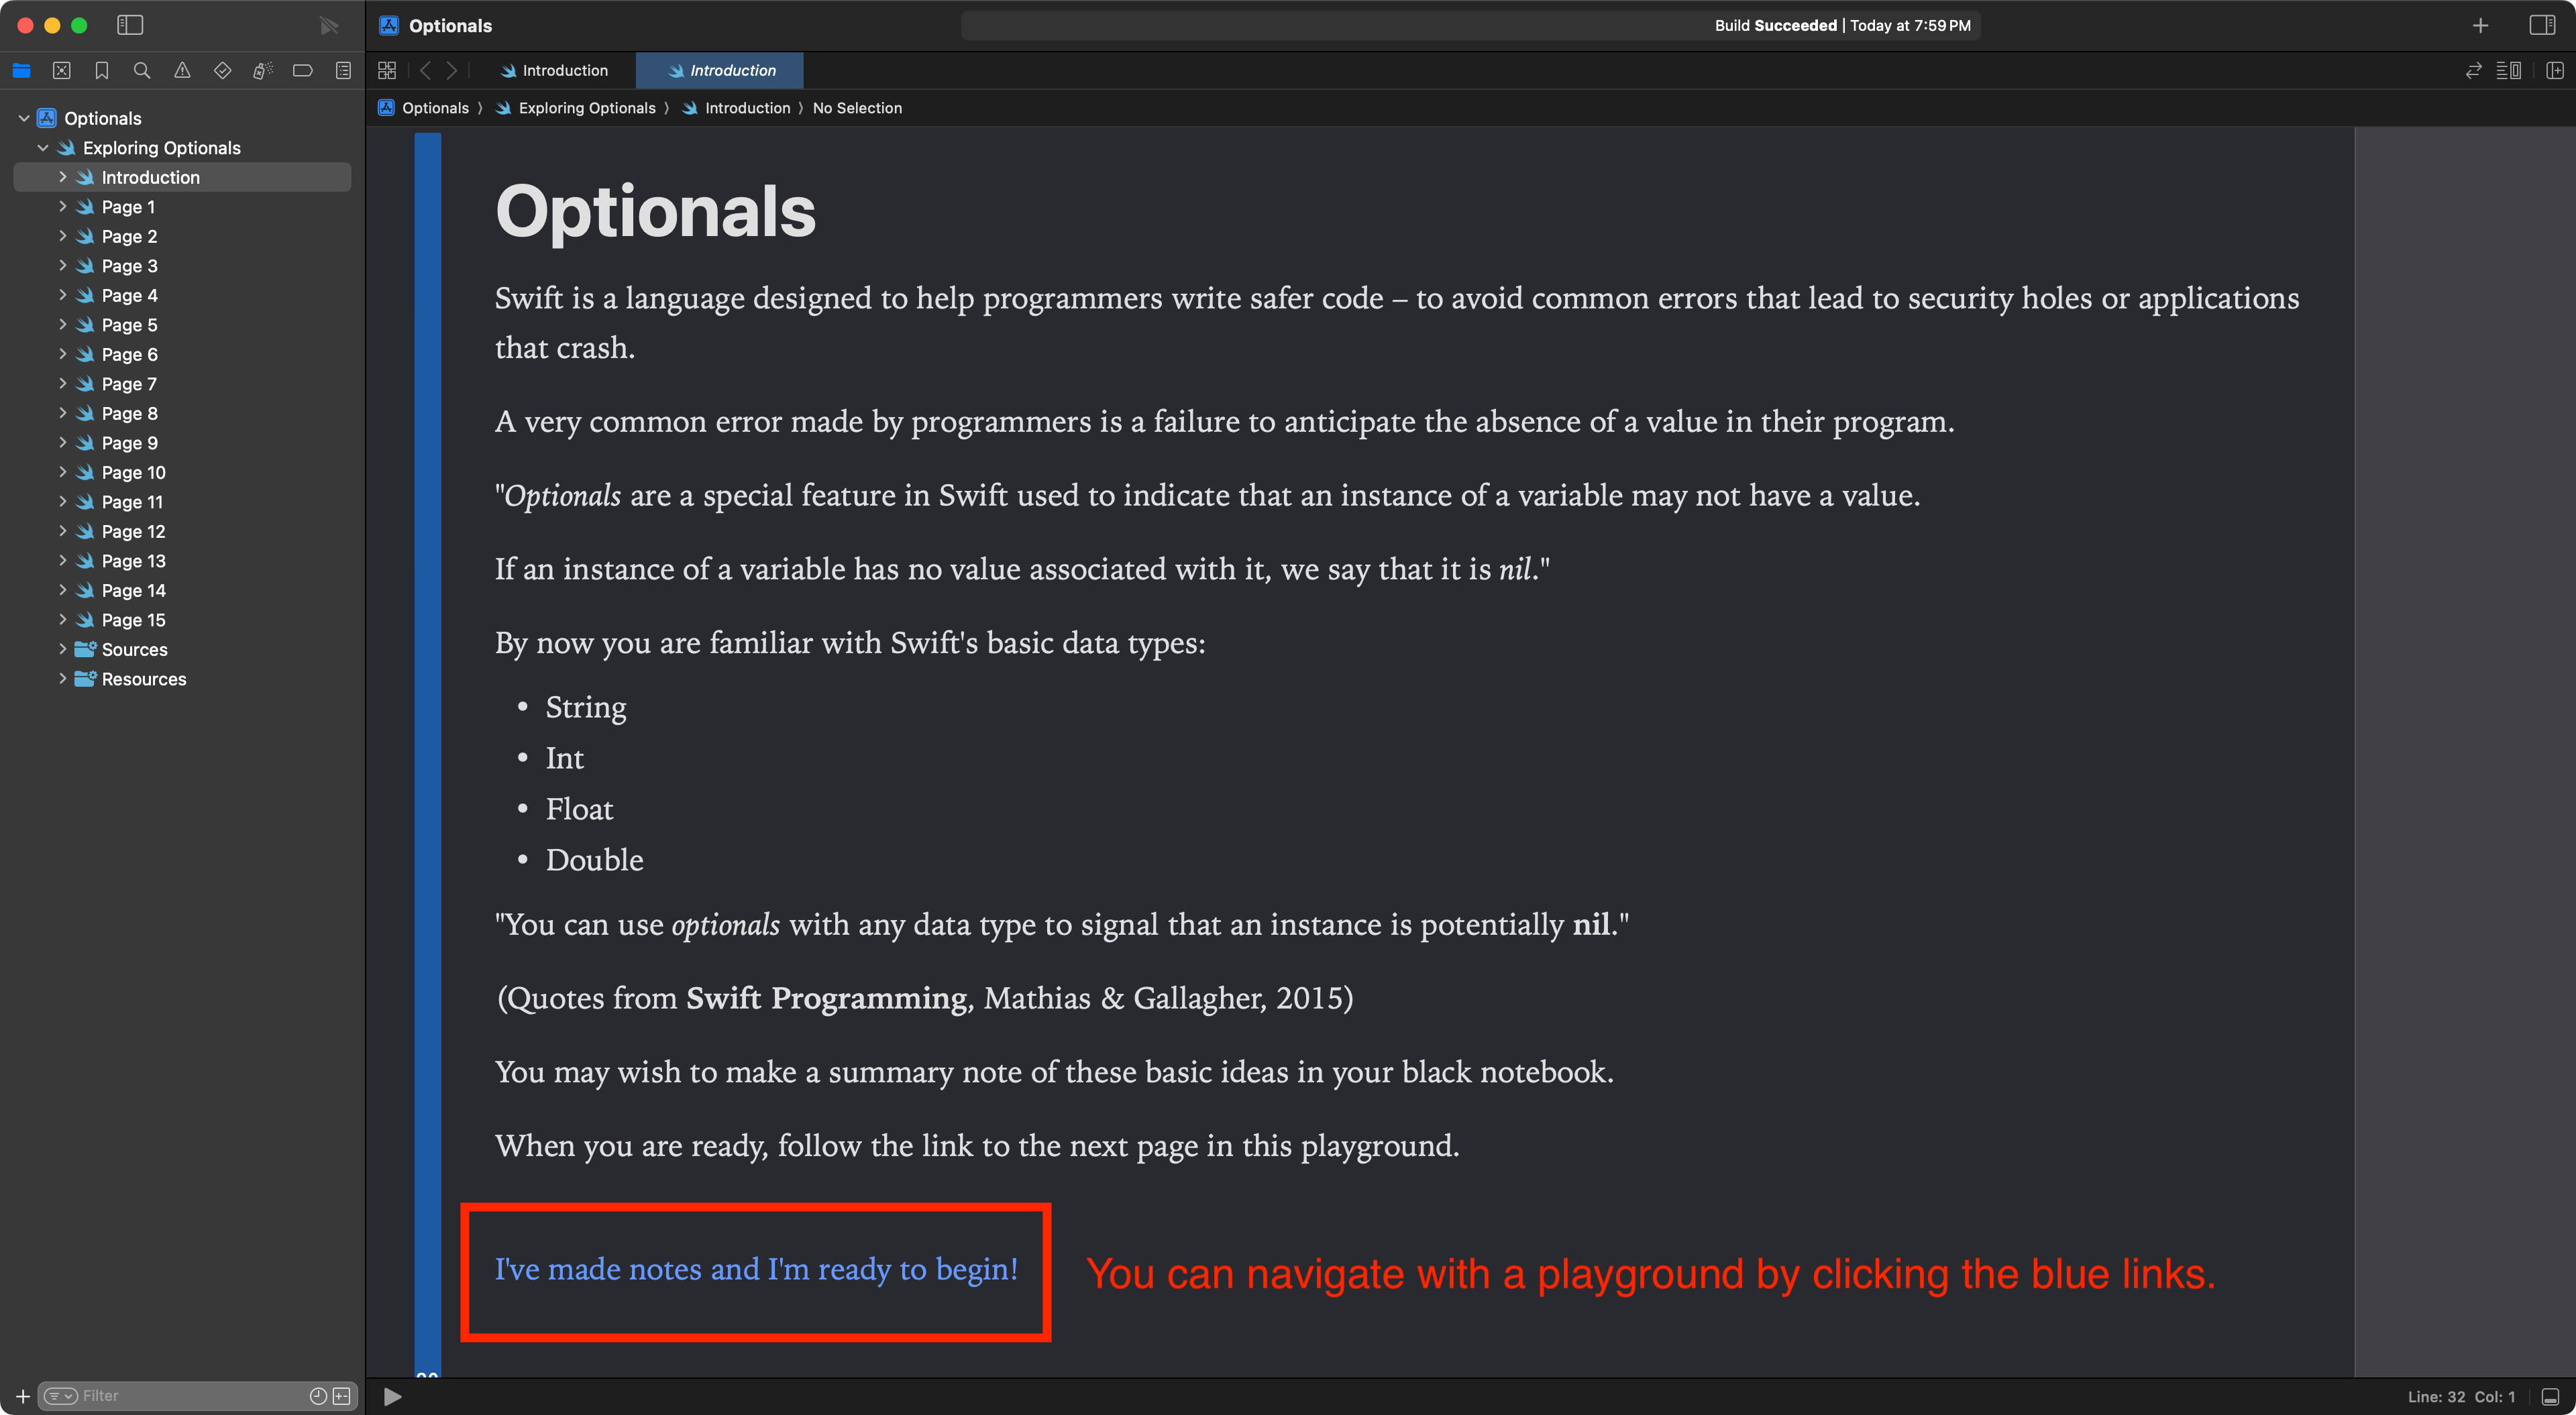Expand the Sources folder
The height and width of the screenshot is (1415, 2576).
click(62, 649)
